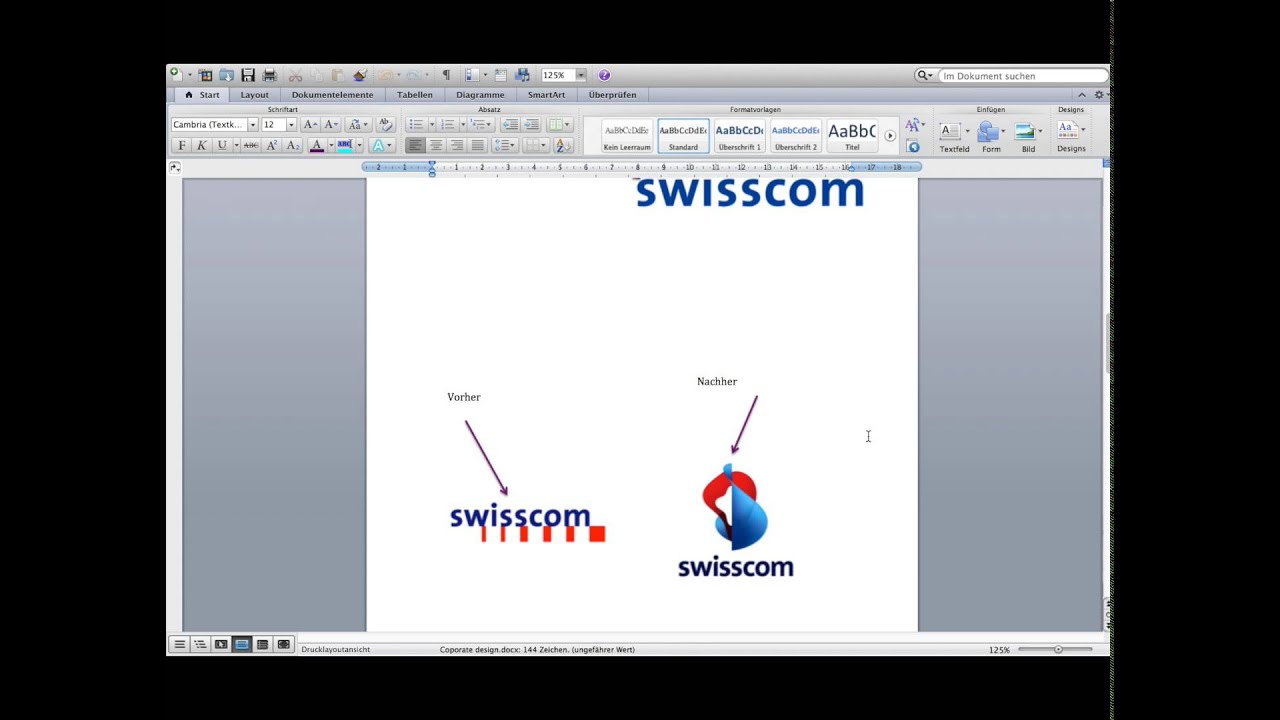
Task: Switch to Layout ribbon tab
Action: pos(254,95)
